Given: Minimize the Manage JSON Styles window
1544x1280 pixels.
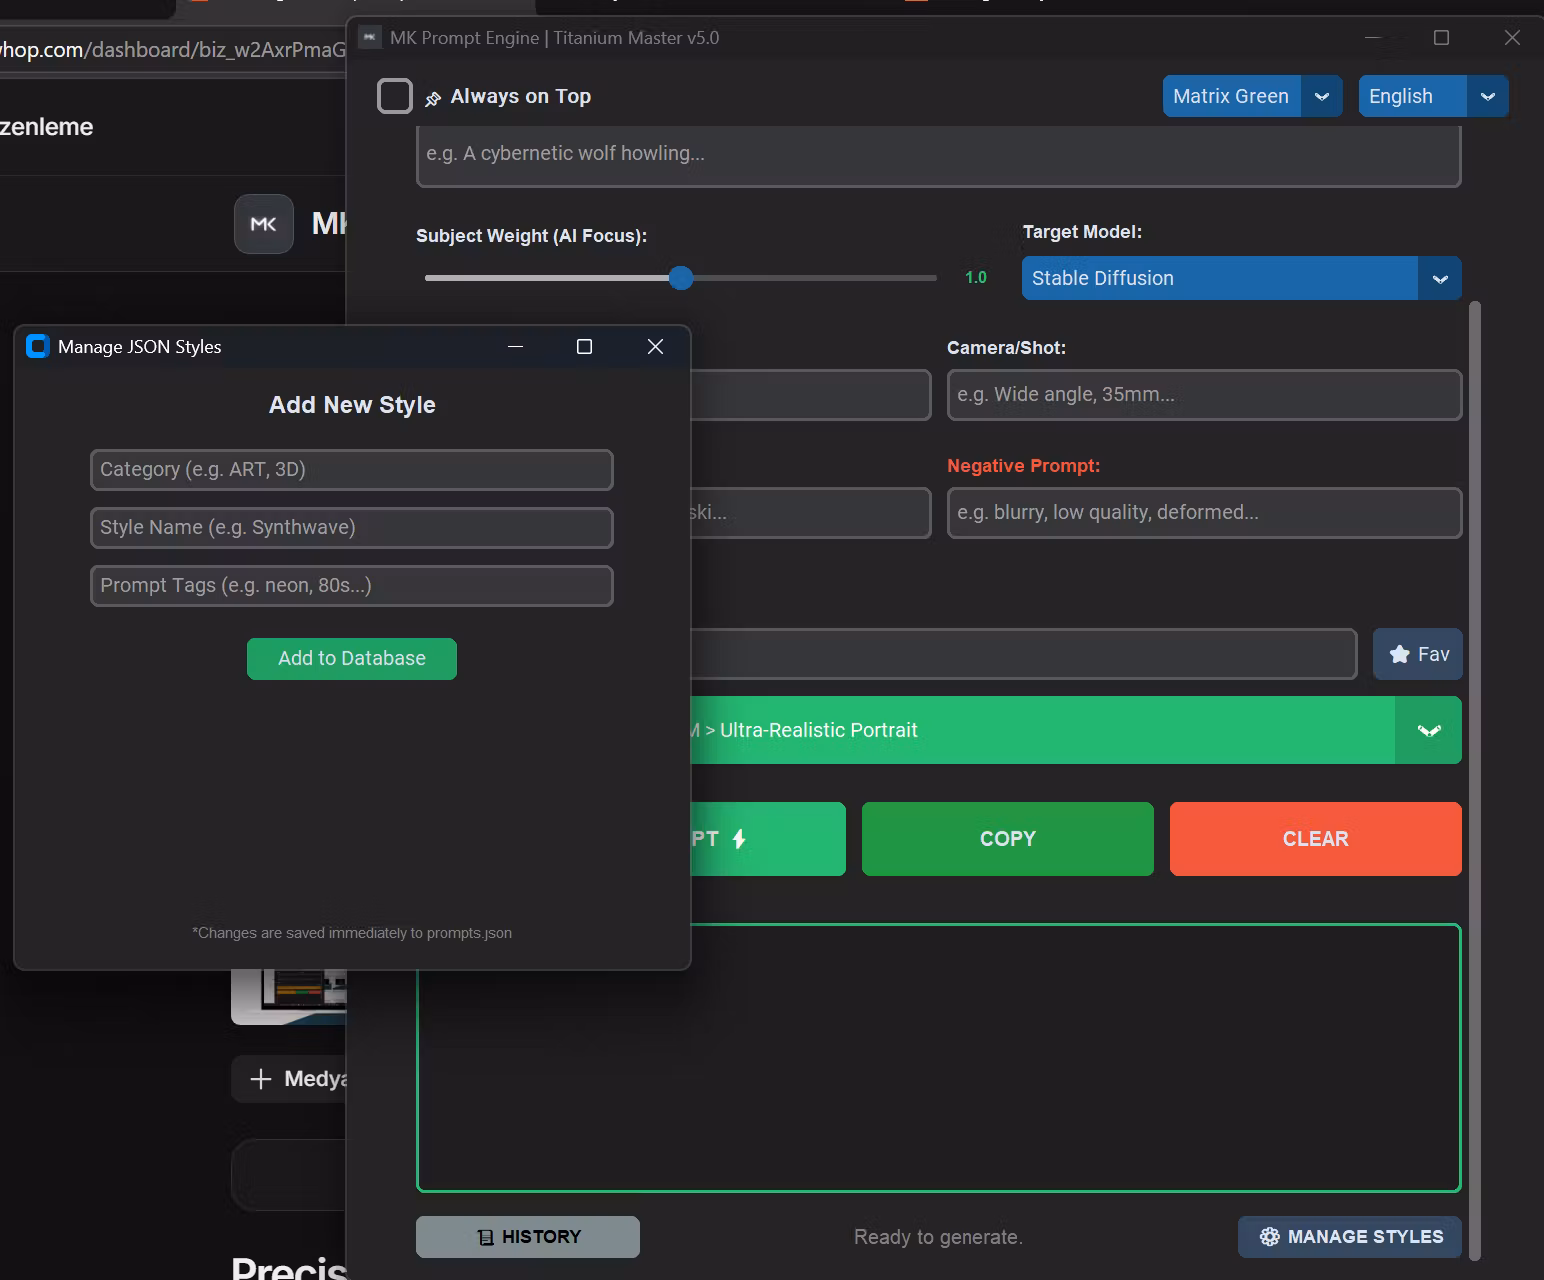Looking at the screenshot, I should [x=515, y=346].
